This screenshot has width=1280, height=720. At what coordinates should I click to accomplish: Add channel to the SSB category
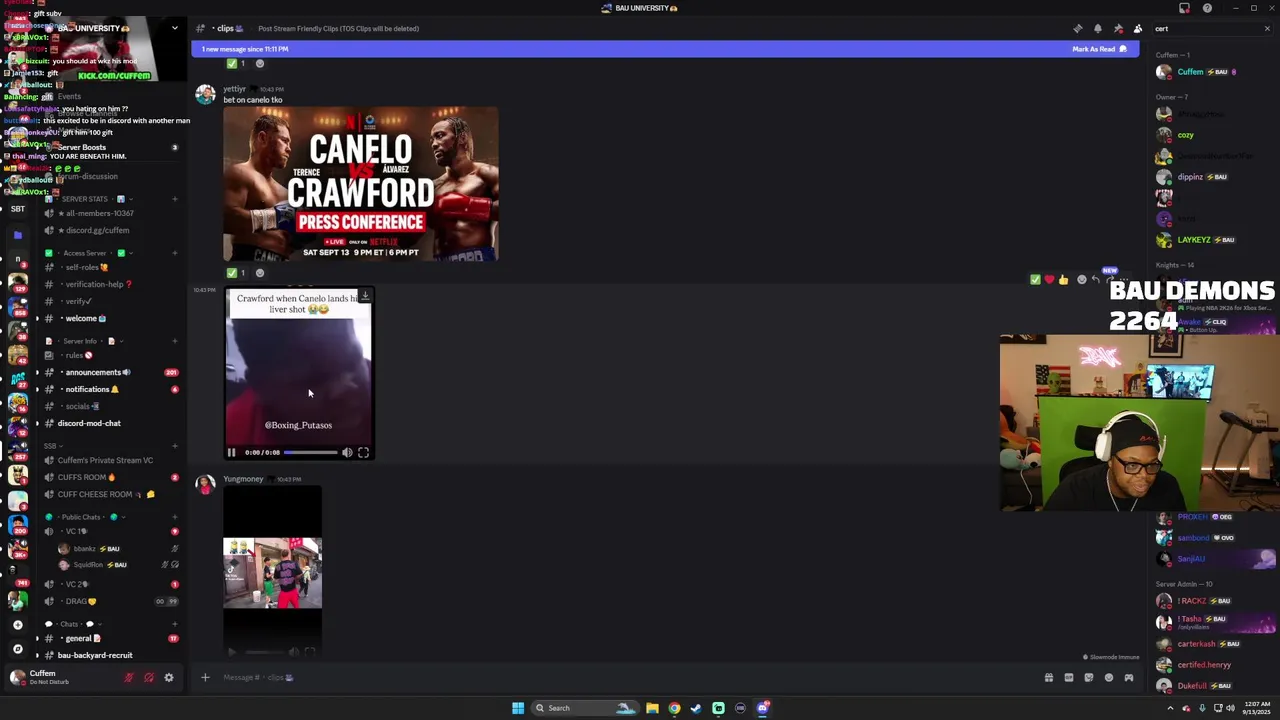[175, 446]
